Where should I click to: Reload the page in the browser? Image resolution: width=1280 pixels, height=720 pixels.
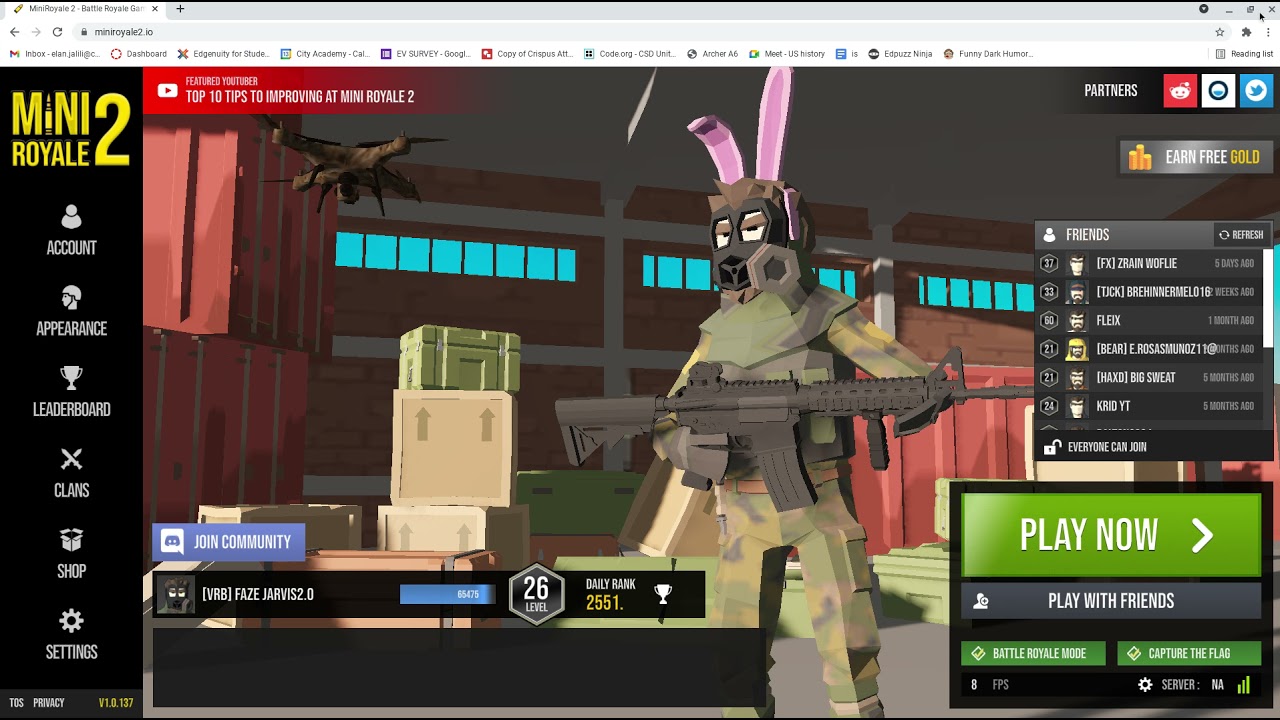point(57,32)
